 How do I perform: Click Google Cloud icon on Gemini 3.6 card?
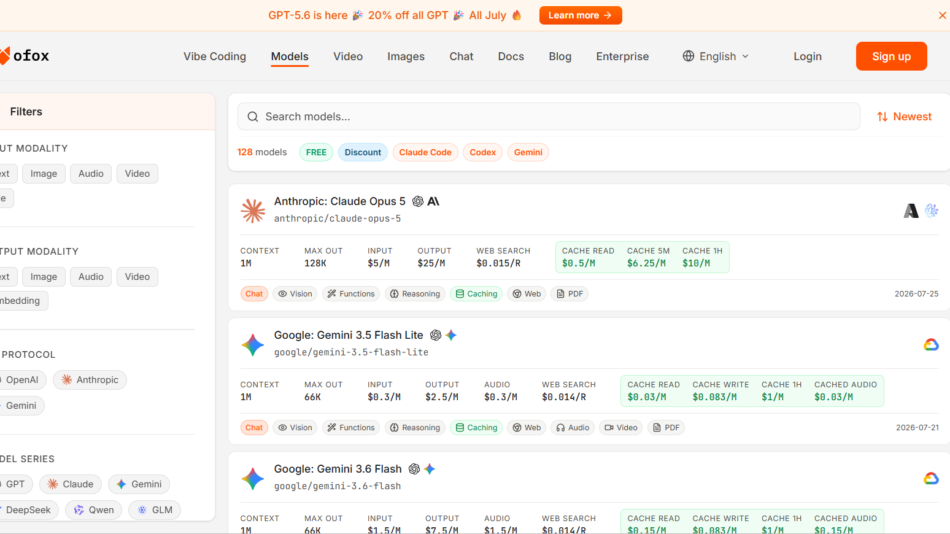[931, 478]
